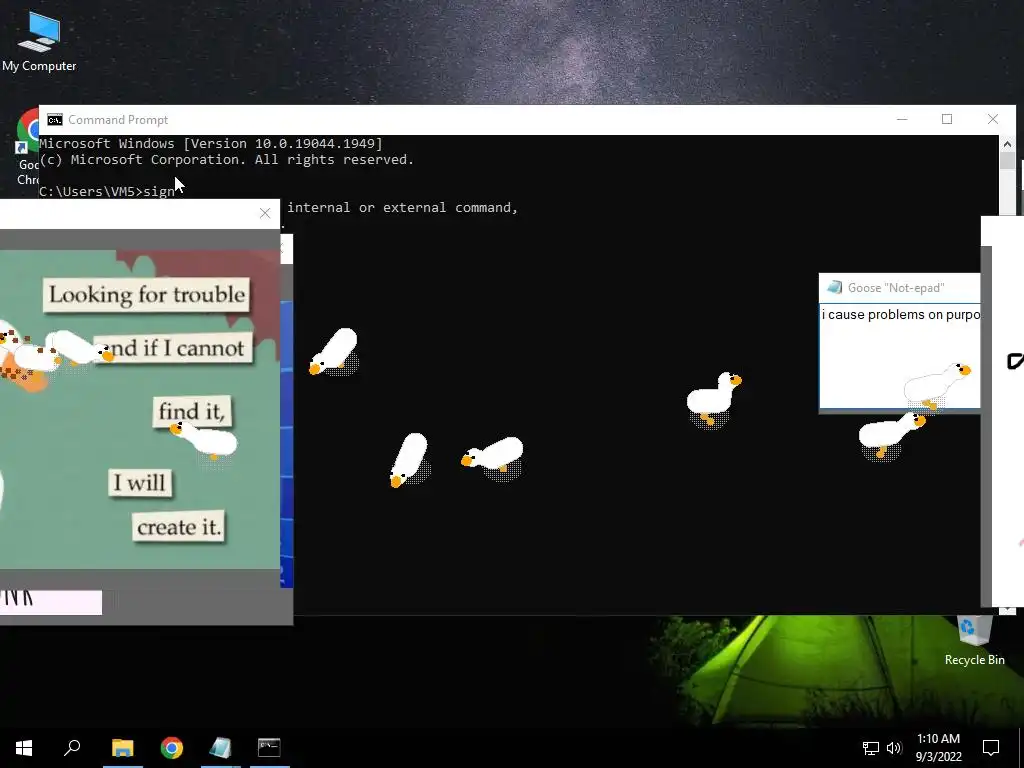Open File Explorer from the taskbar
This screenshot has height=768, width=1024.
(x=122, y=748)
